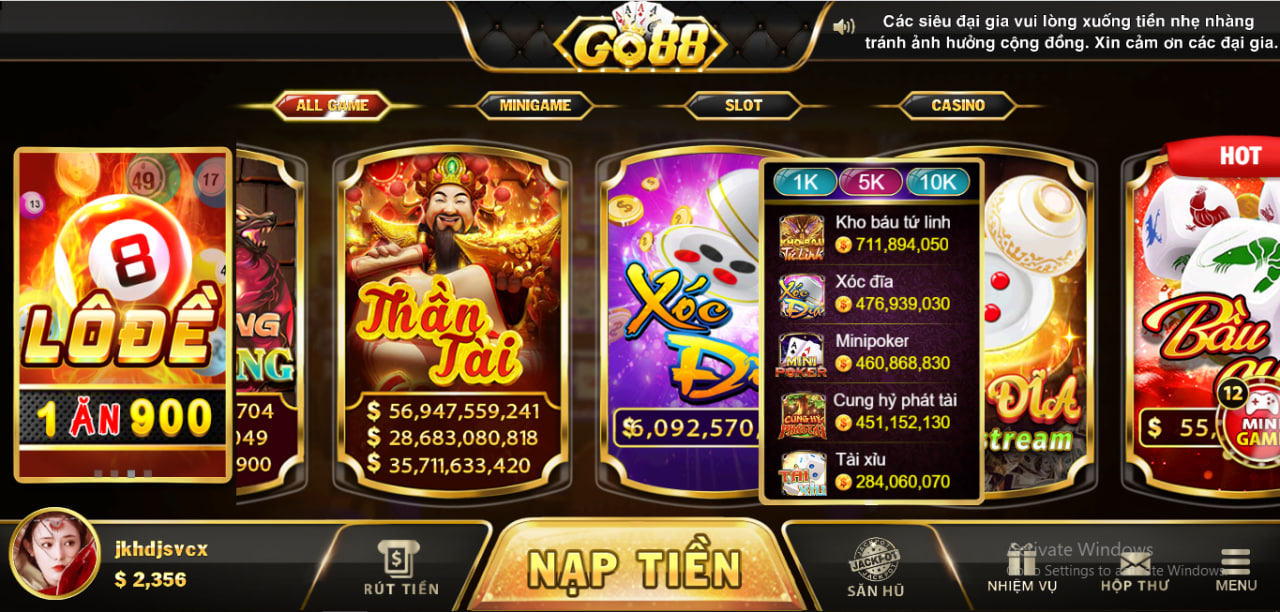Click the user avatar picture
This screenshot has width=1280, height=612.
(x=55, y=553)
